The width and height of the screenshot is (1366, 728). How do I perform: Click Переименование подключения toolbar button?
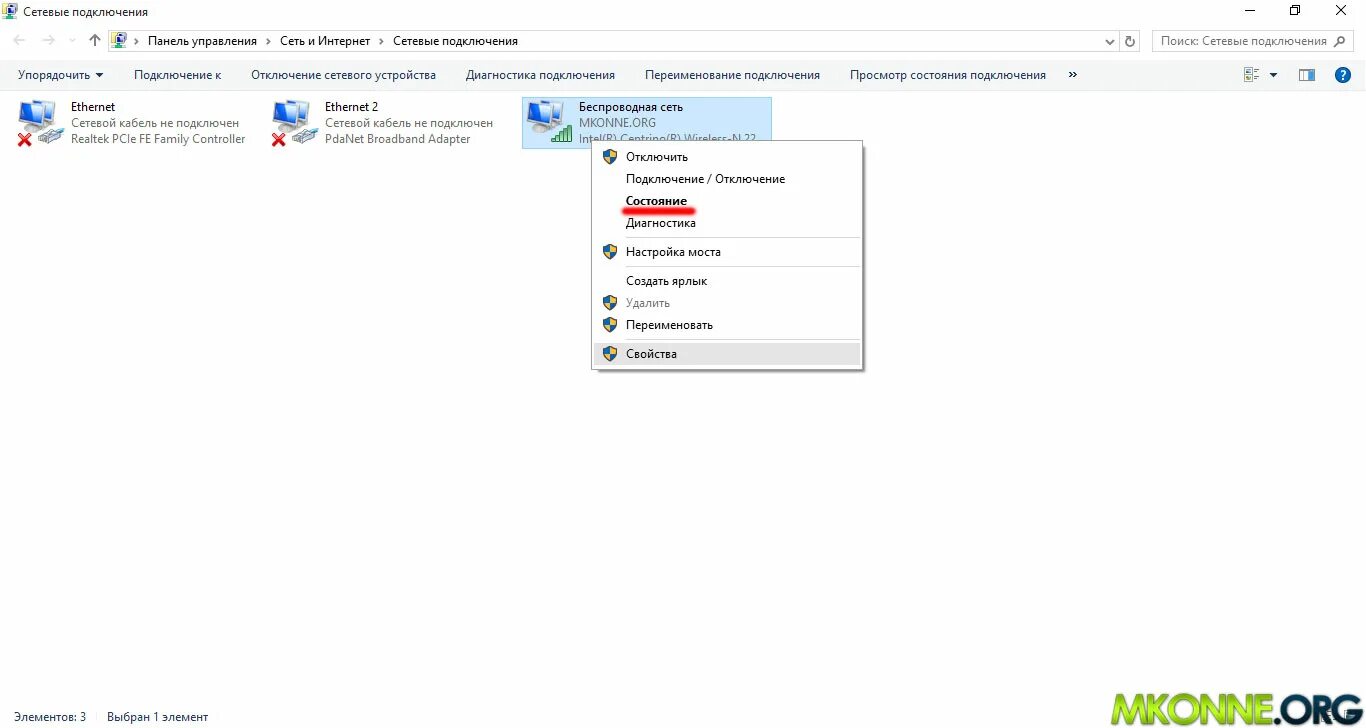(x=732, y=75)
